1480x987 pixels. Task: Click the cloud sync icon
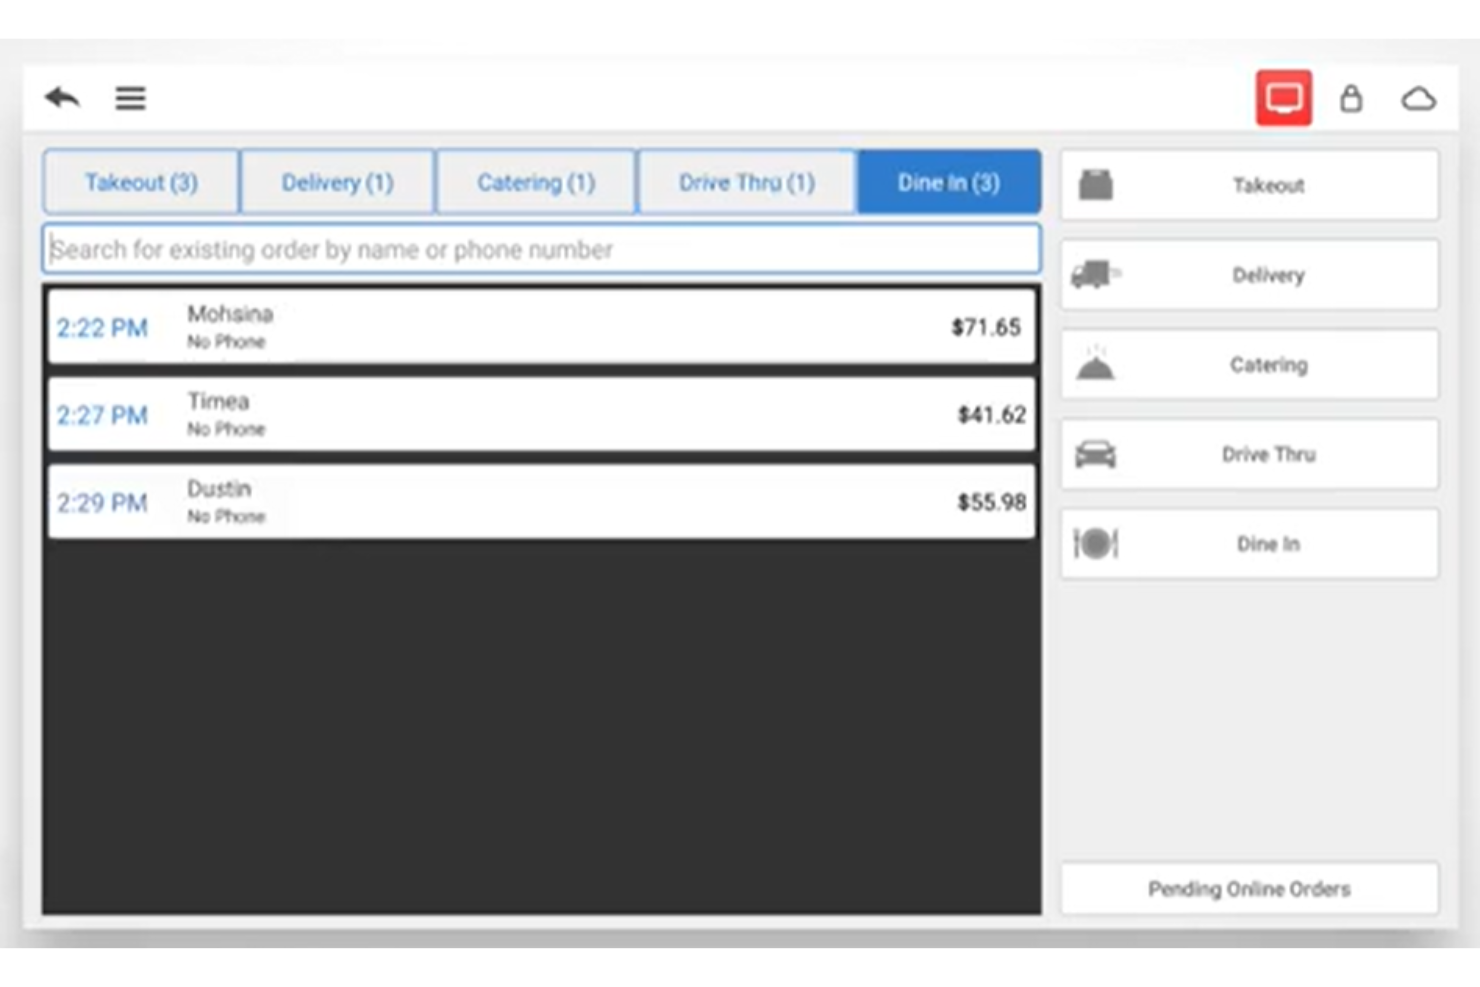click(1419, 98)
